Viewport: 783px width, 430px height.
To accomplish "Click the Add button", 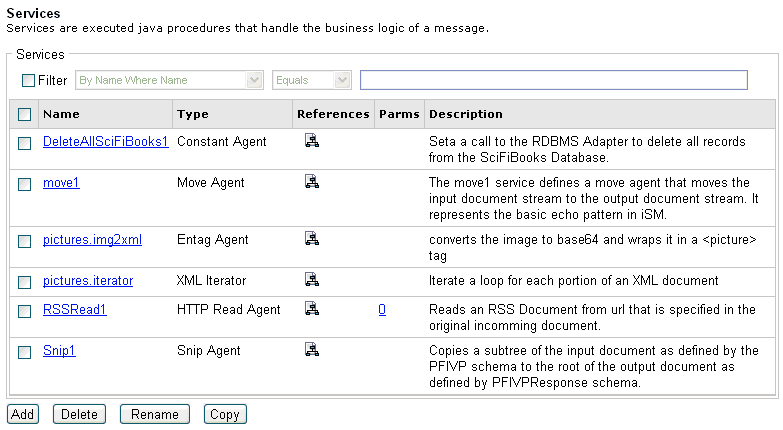I will coord(22,414).
